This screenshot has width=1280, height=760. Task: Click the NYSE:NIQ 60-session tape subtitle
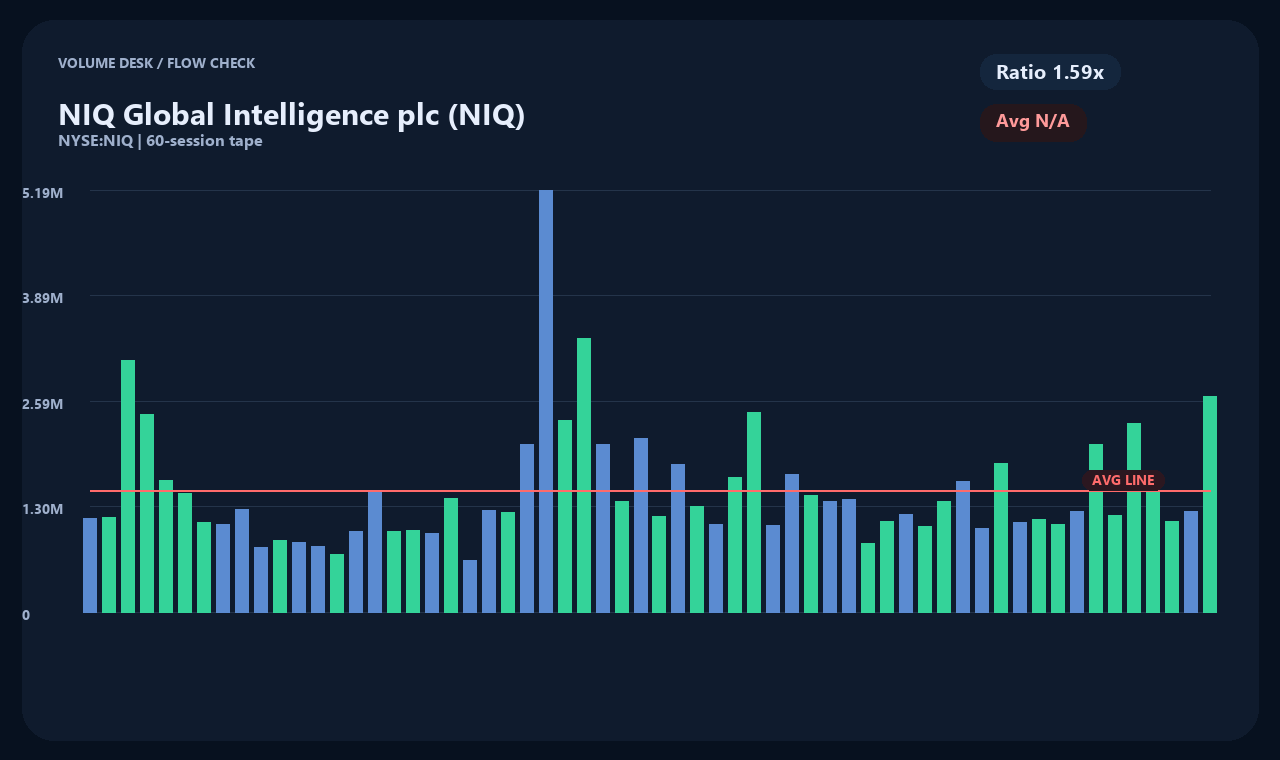[x=160, y=141]
